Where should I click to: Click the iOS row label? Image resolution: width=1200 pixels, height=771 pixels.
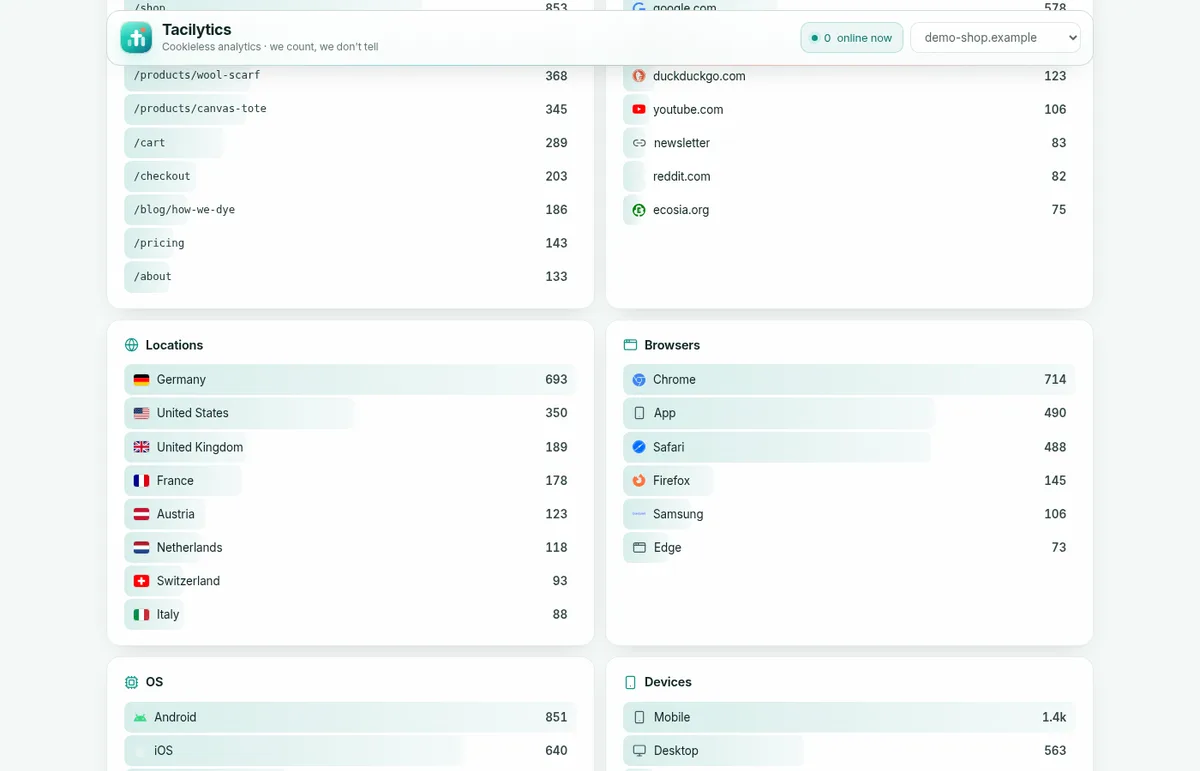pyautogui.click(x=163, y=751)
